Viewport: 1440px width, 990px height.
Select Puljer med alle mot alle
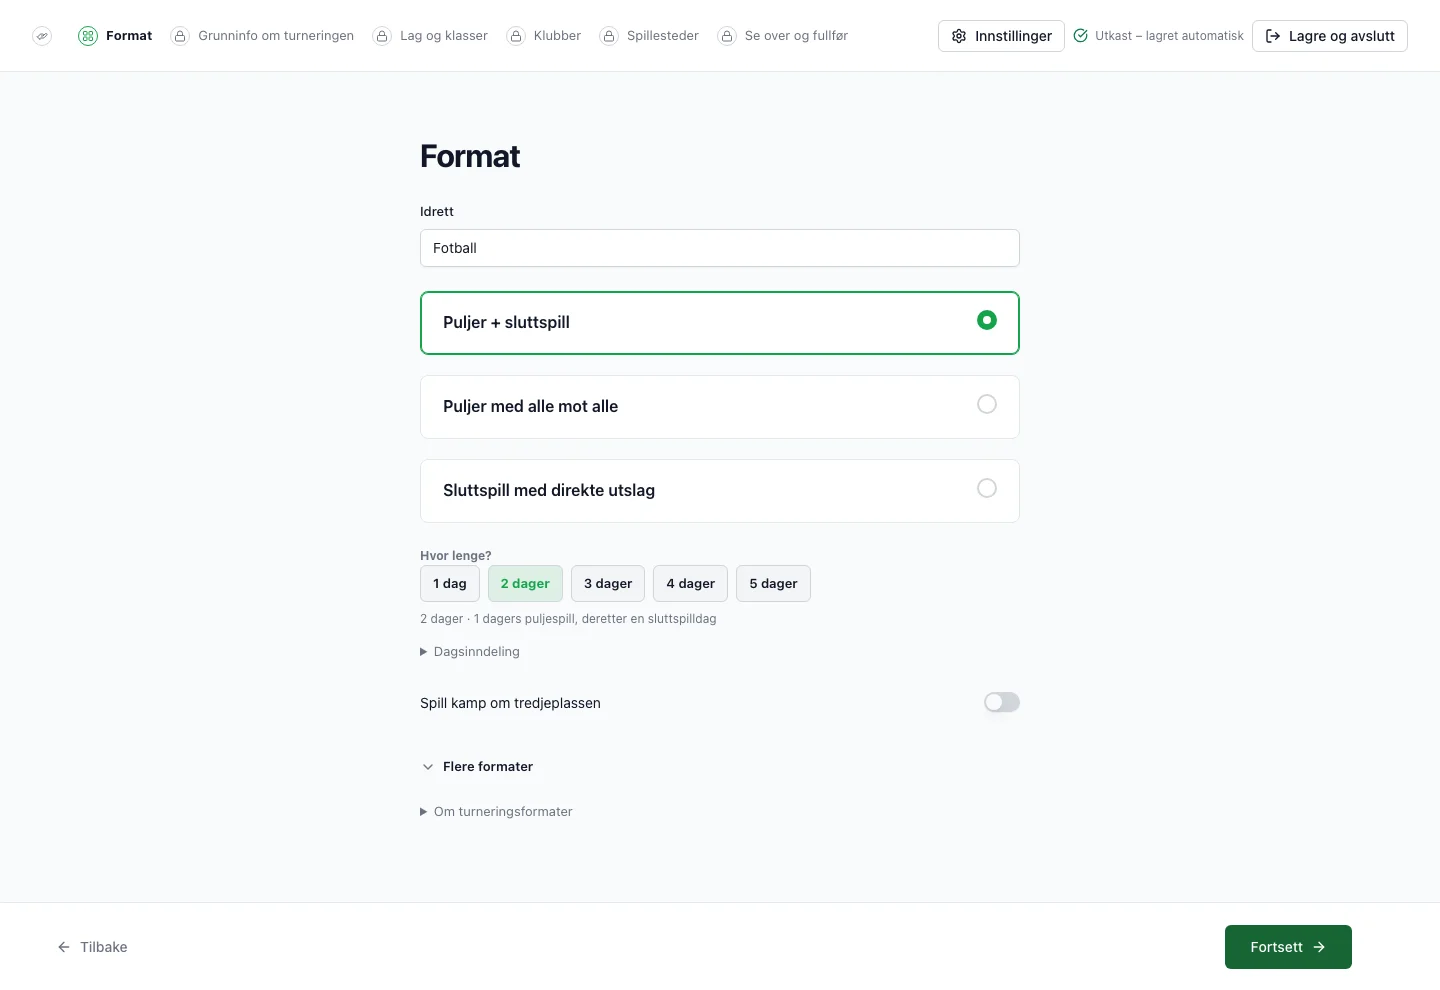(720, 407)
